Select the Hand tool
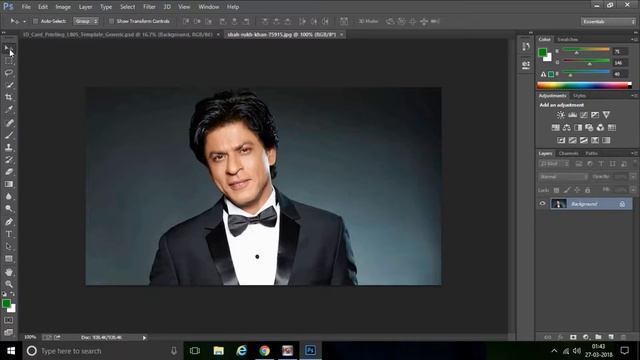 (9, 272)
